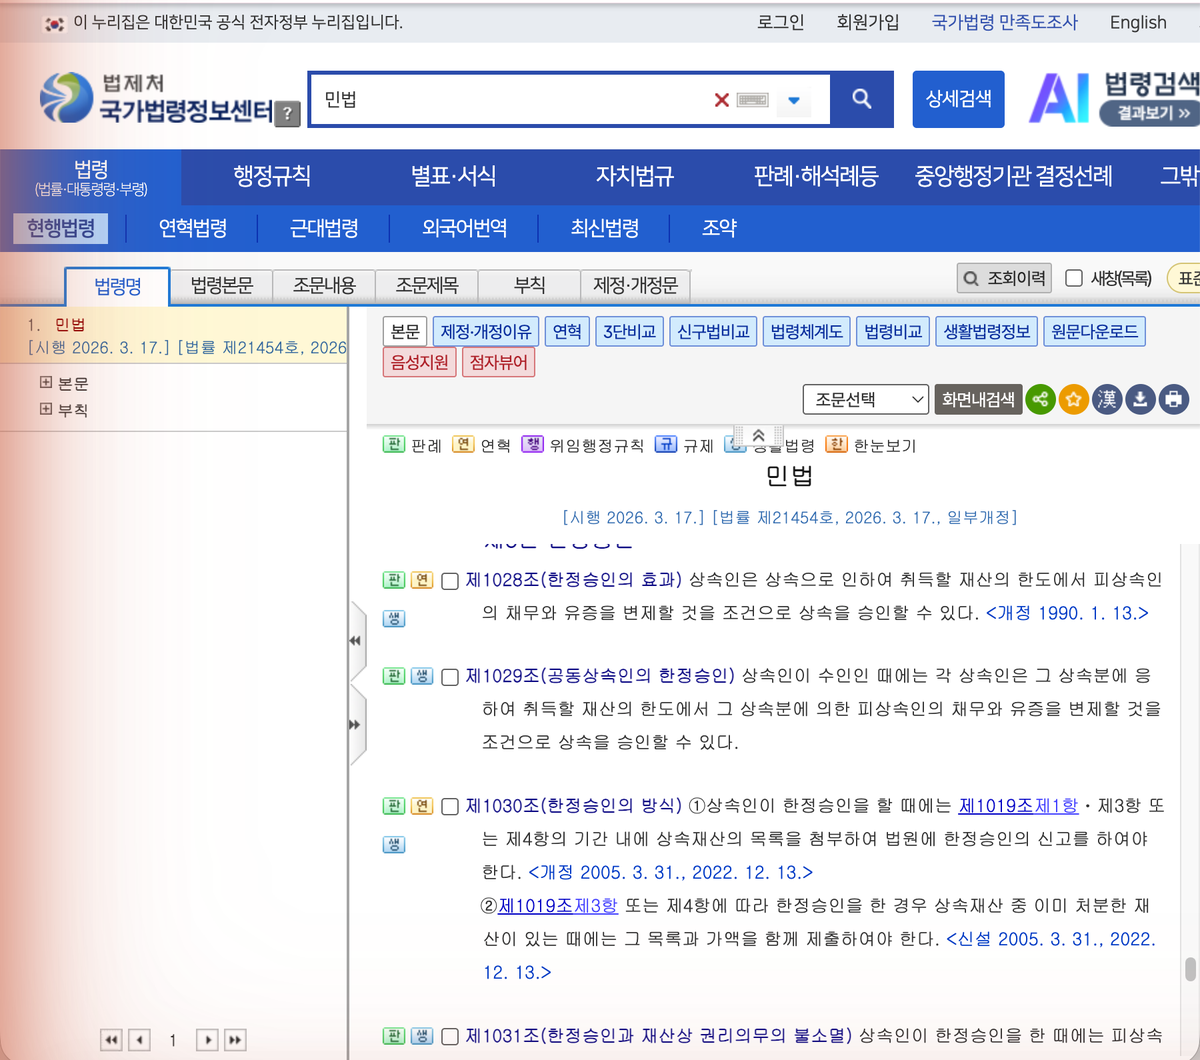Image resolution: width=1200 pixels, height=1060 pixels.
Task: Go to previous page in list pager
Action: pos(140,1040)
